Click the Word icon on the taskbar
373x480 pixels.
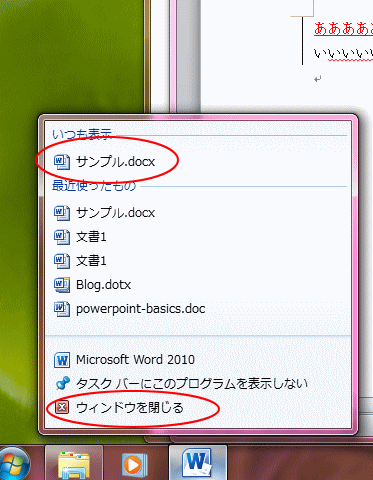point(198,463)
